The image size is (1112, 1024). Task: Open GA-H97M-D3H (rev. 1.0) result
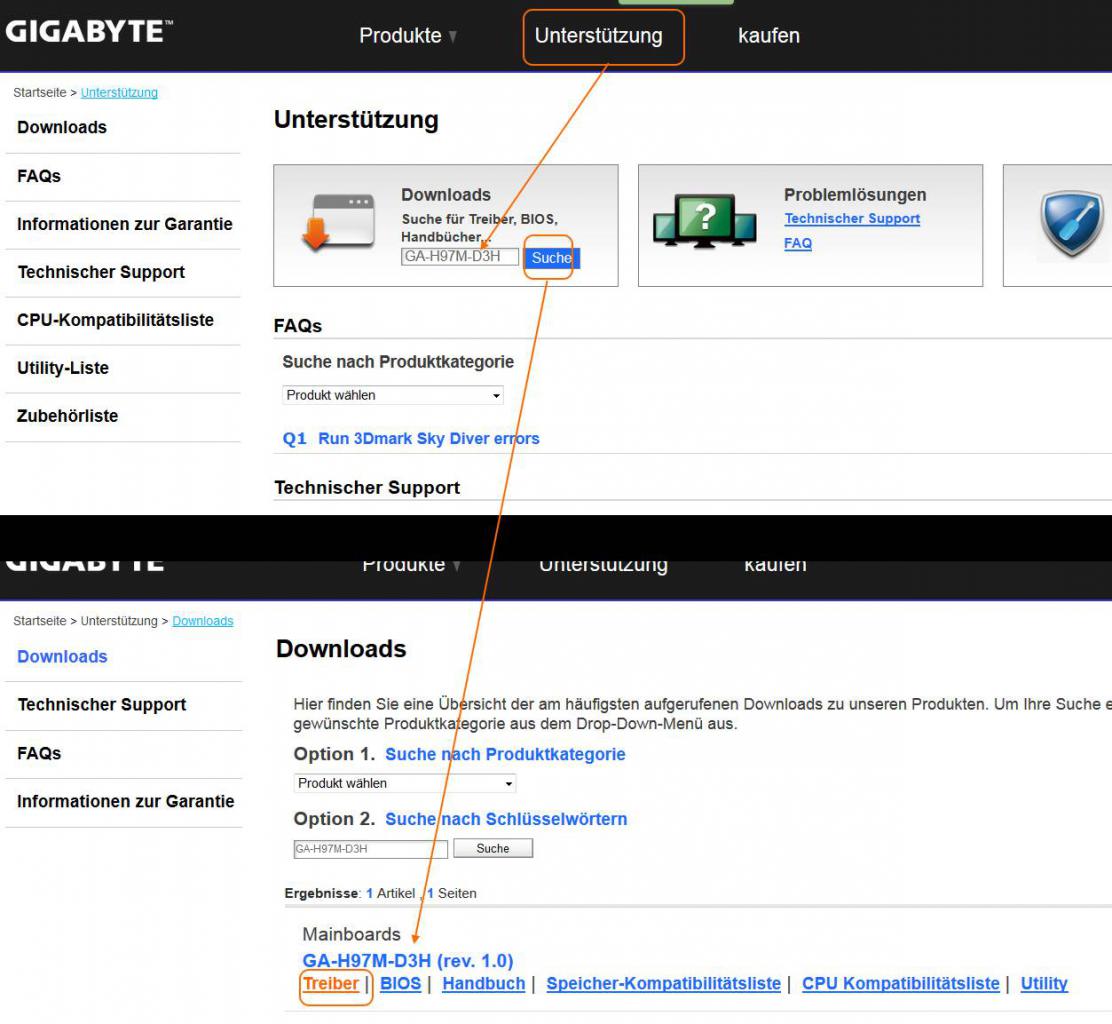point(408,961)
